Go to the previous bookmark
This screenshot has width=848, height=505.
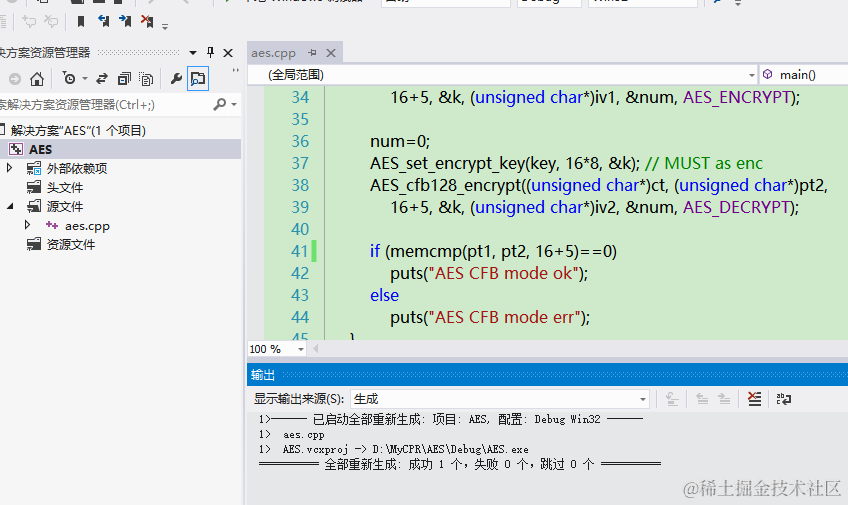[x=103, y=21]
